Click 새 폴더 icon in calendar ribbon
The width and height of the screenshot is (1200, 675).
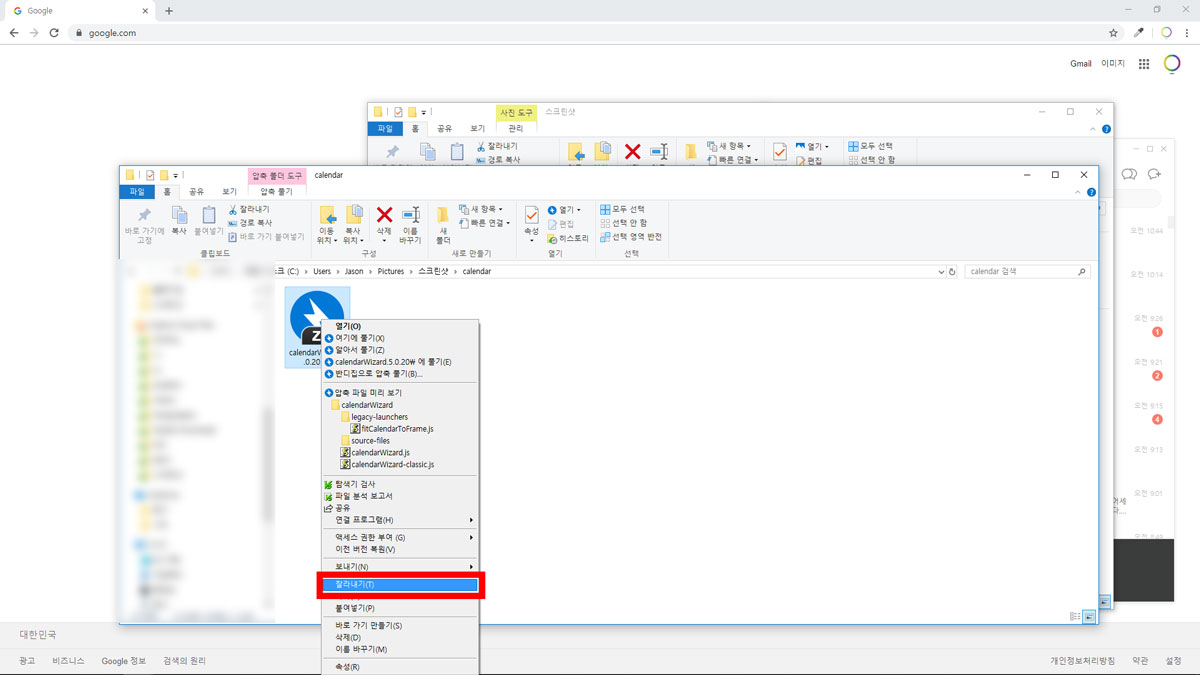(443, 225)
